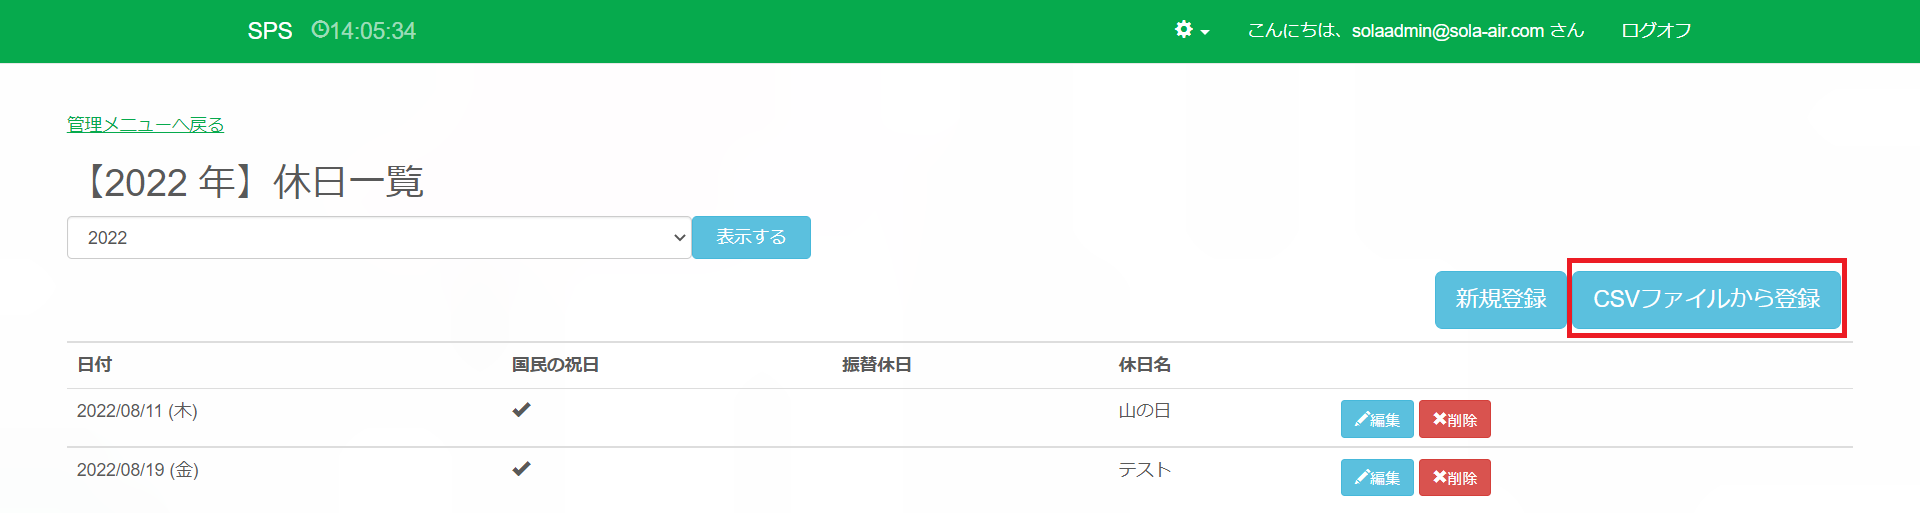Open dropdown caret next to gear
Viewport: 1920px width, 513px height.
tap(1205, 33)
